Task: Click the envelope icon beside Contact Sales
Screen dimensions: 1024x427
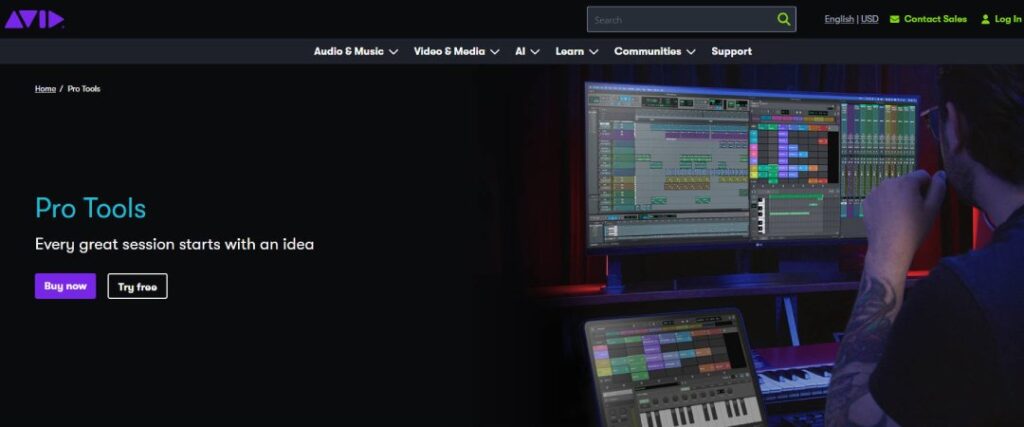Action: (x=894, y=19)
